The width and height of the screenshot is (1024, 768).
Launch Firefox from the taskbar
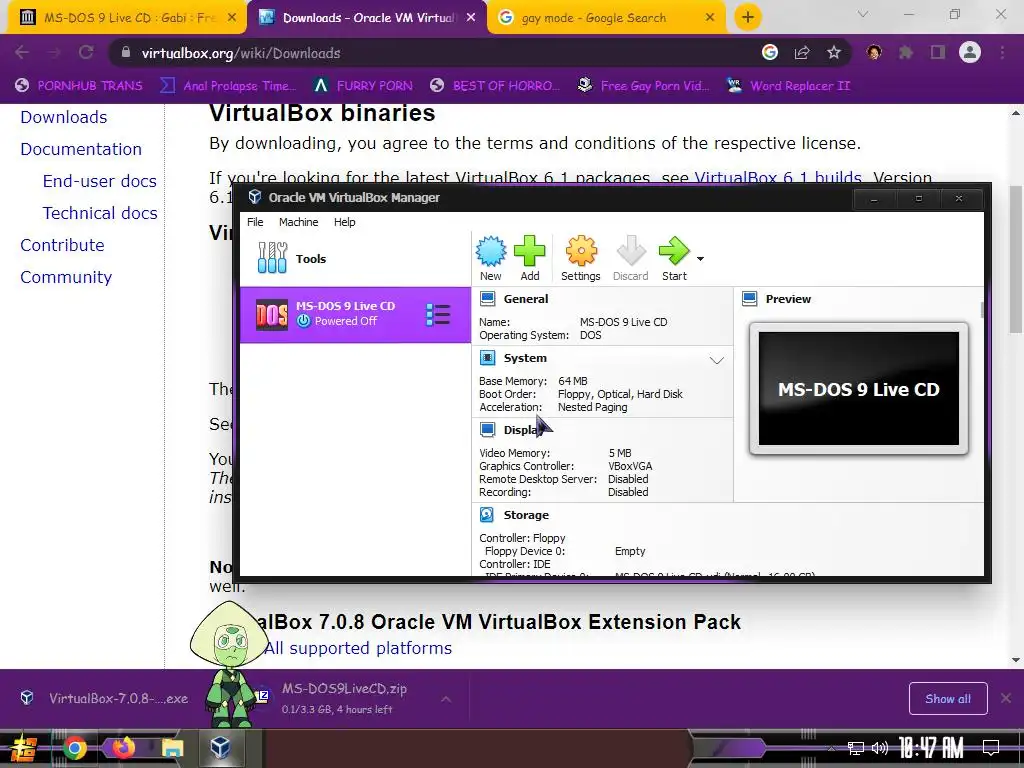[123, 748]
